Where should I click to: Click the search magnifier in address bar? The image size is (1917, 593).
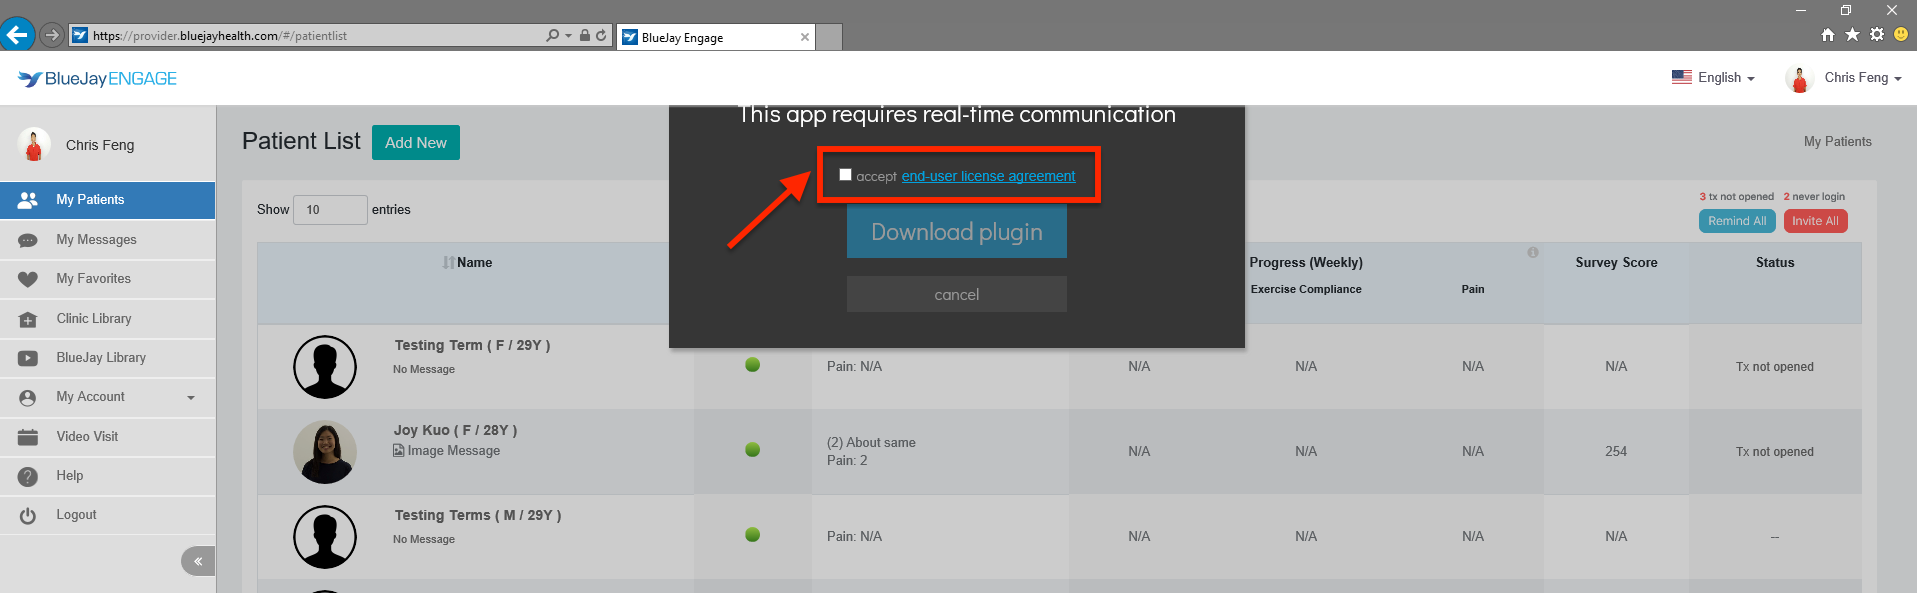552,35
